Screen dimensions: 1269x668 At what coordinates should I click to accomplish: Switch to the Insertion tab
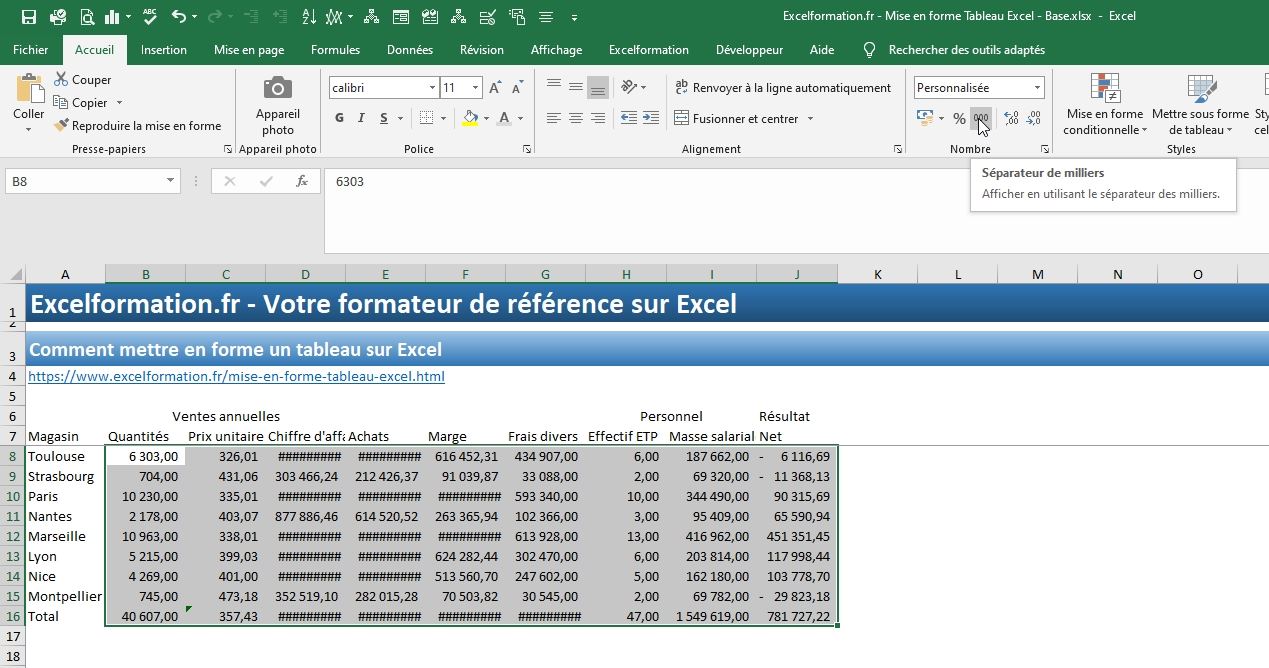163,50
